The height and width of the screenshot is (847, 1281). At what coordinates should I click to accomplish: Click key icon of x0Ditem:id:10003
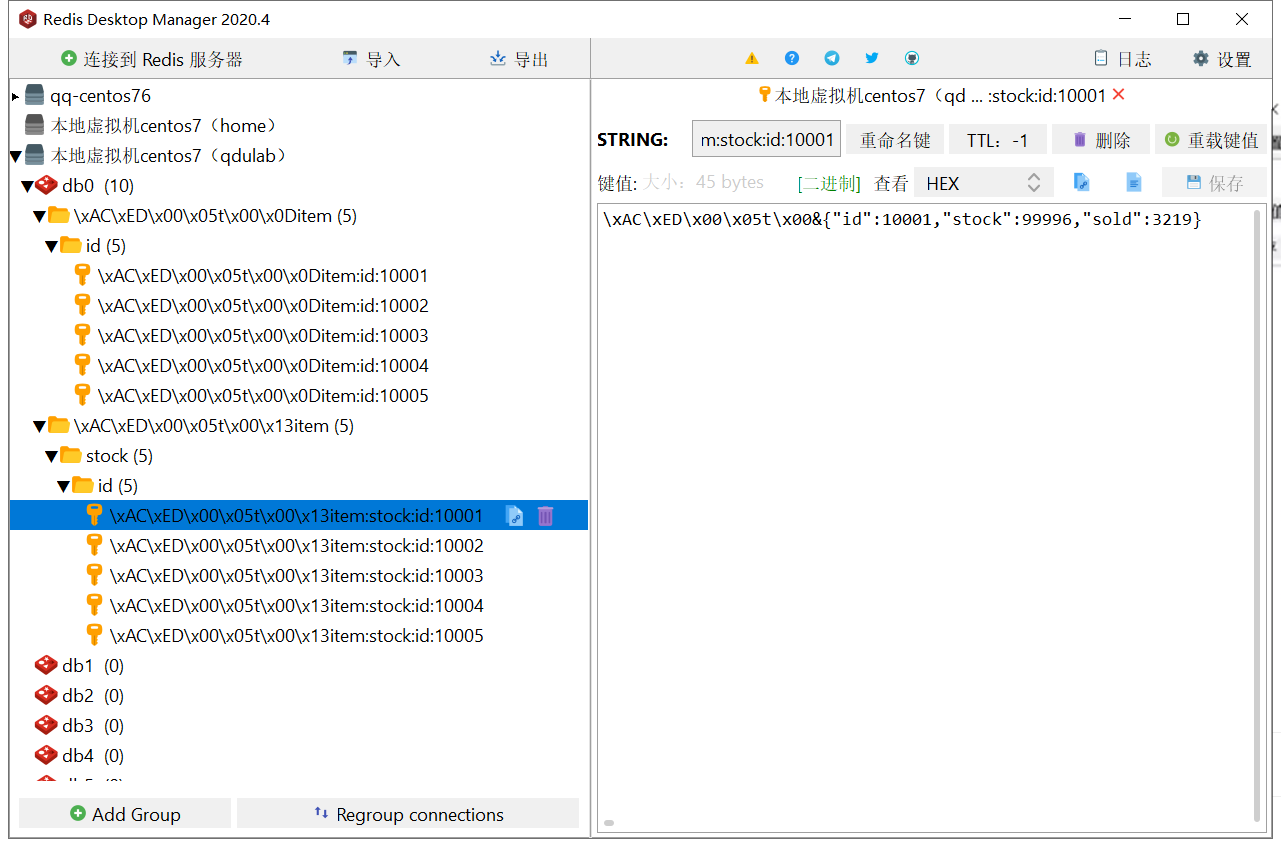tap(83, 335)
